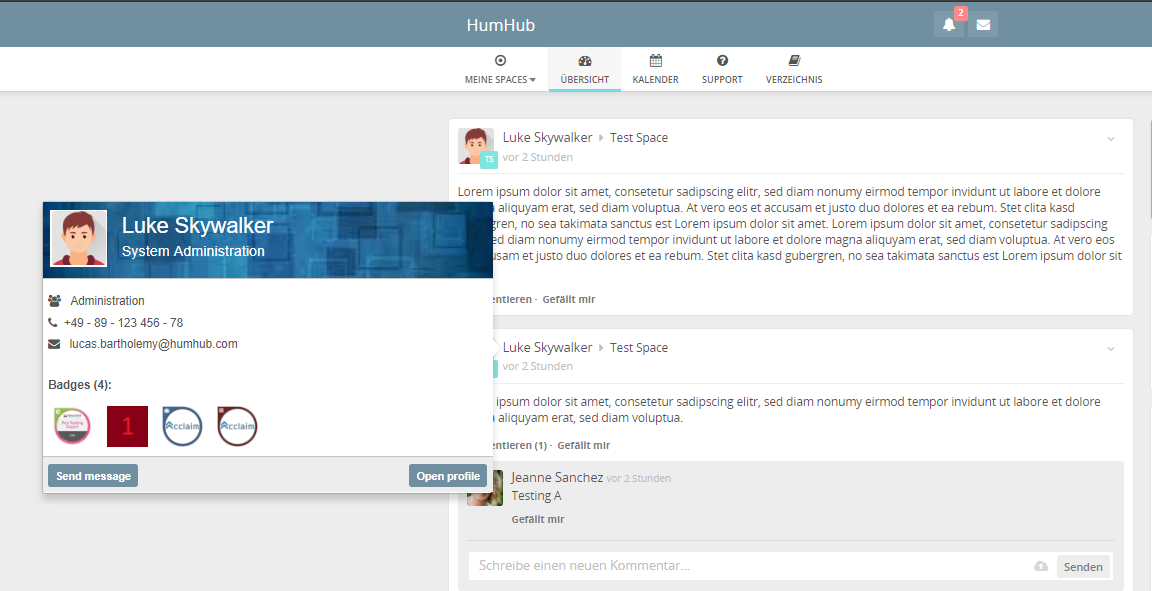Click the red-ringed Acclaim badge

tap(237, 427)
